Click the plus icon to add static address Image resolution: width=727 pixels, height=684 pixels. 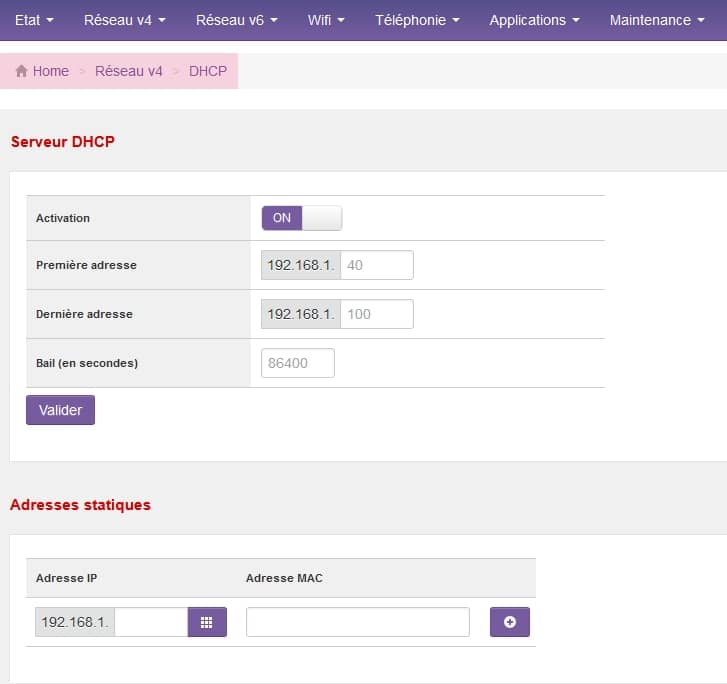click(509, 622)
